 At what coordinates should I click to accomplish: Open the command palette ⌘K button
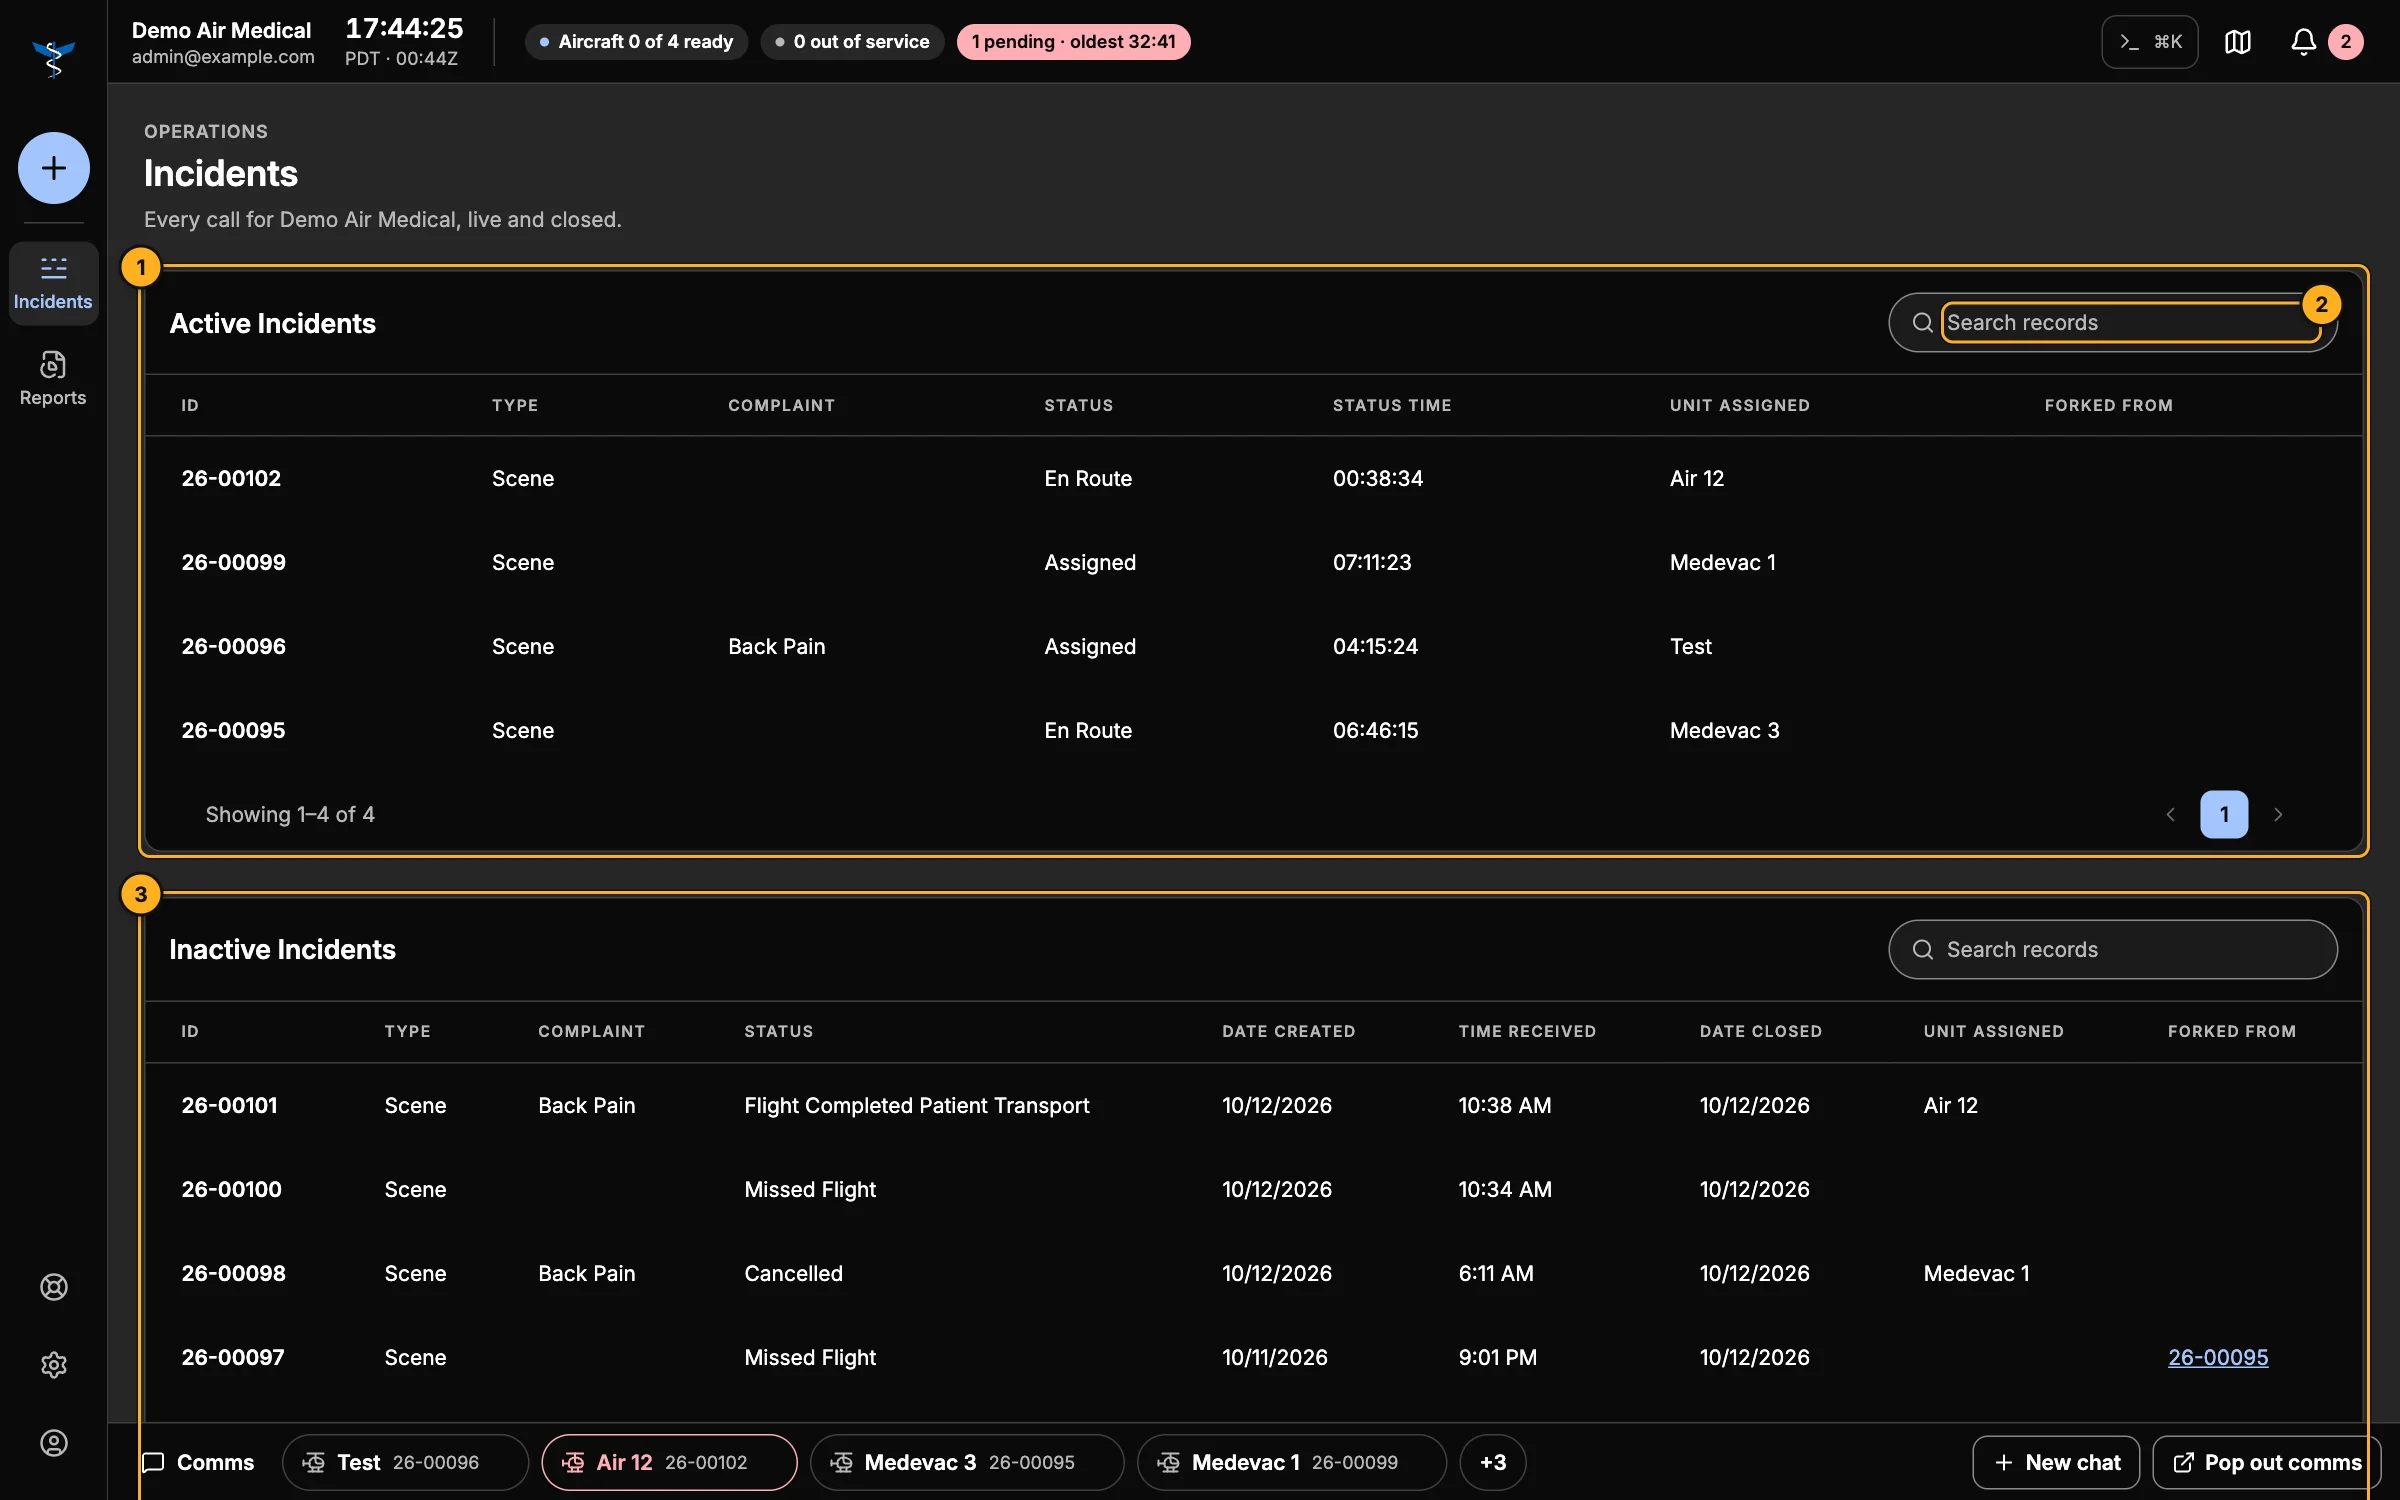click(x=2149, y=42)
